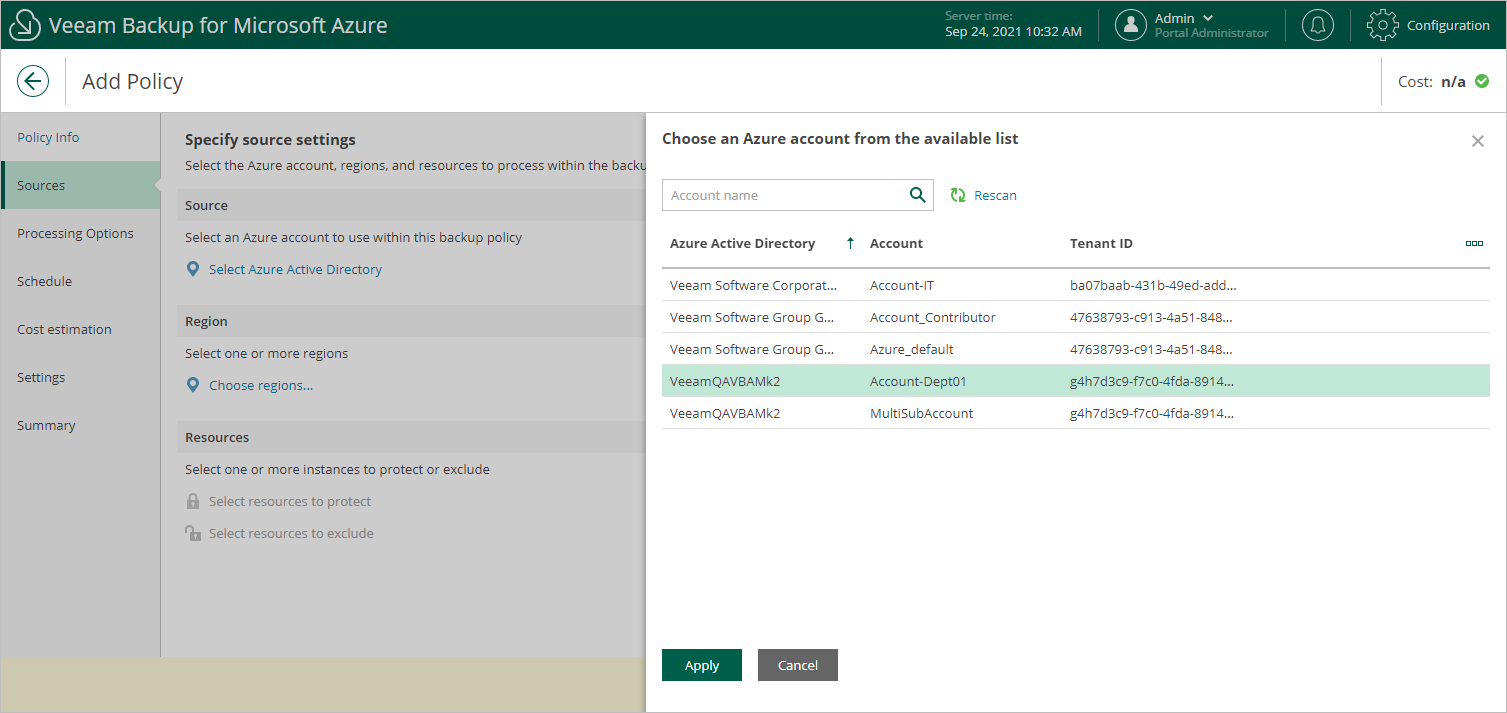Open the column chooser dots icon
This screenshot has width=1507, height=713.
point(1473,244)
